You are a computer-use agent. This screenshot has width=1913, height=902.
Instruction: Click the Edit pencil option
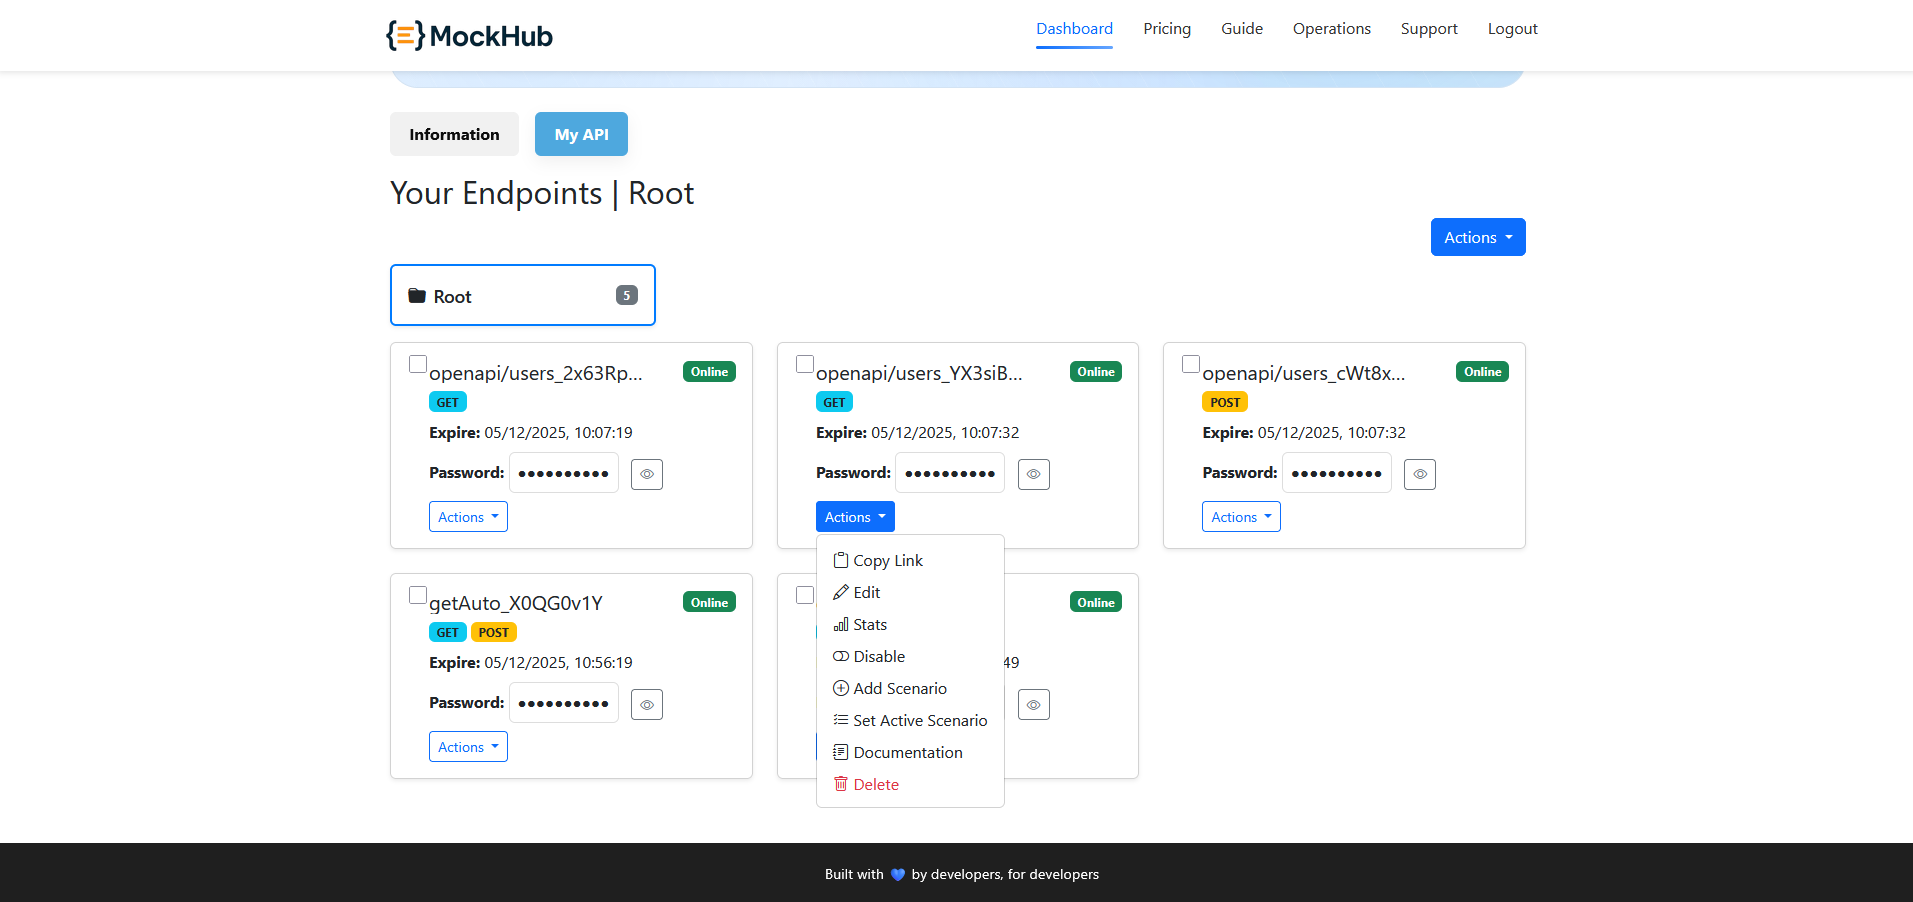tap(866, 592)
